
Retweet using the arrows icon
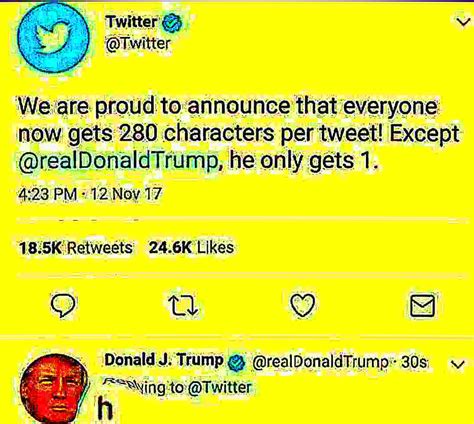click(x=183, y=306)
